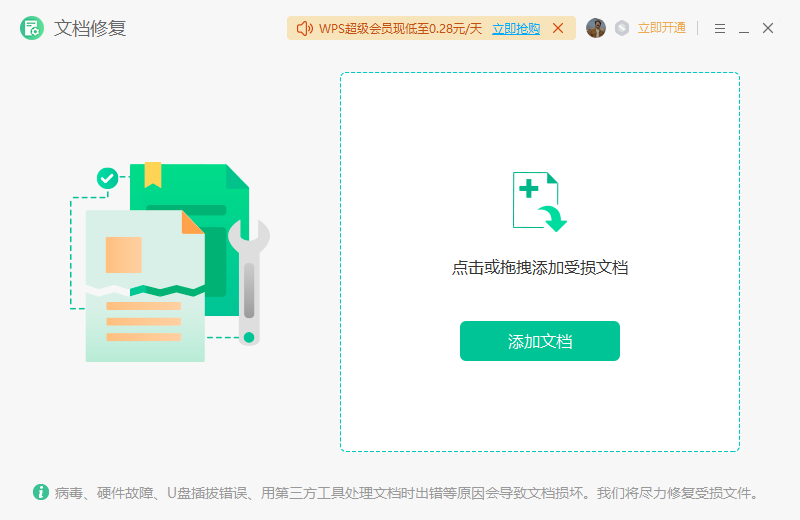Click the add-document file icon
800x520 pixels.
539,202
